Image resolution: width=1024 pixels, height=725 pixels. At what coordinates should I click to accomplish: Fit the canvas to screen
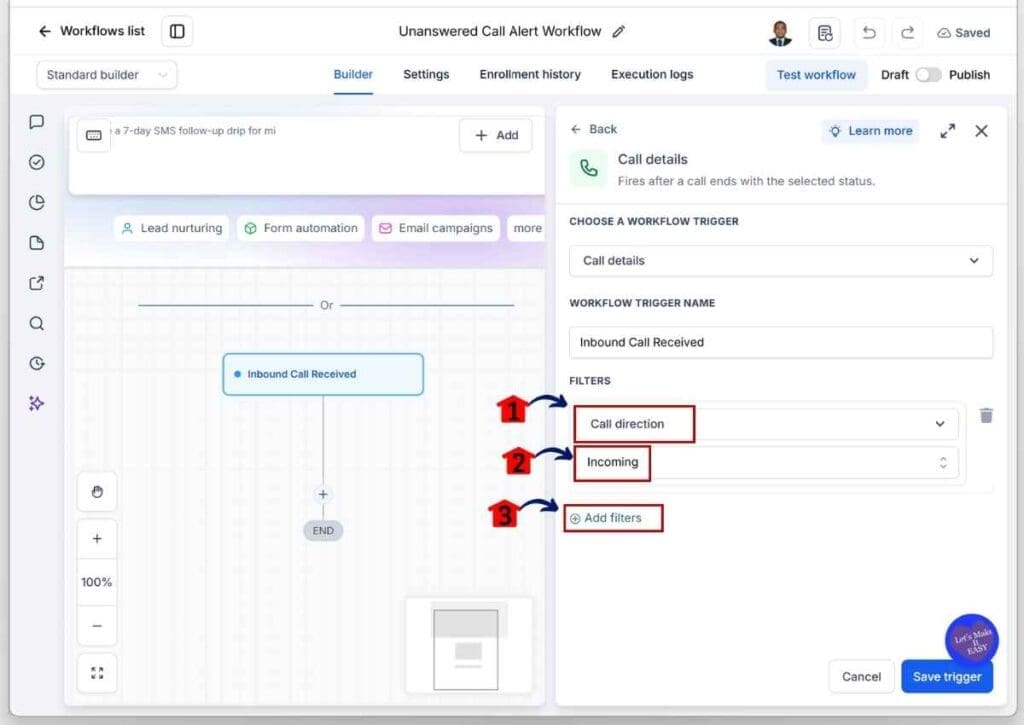click(x=97, y=673)
